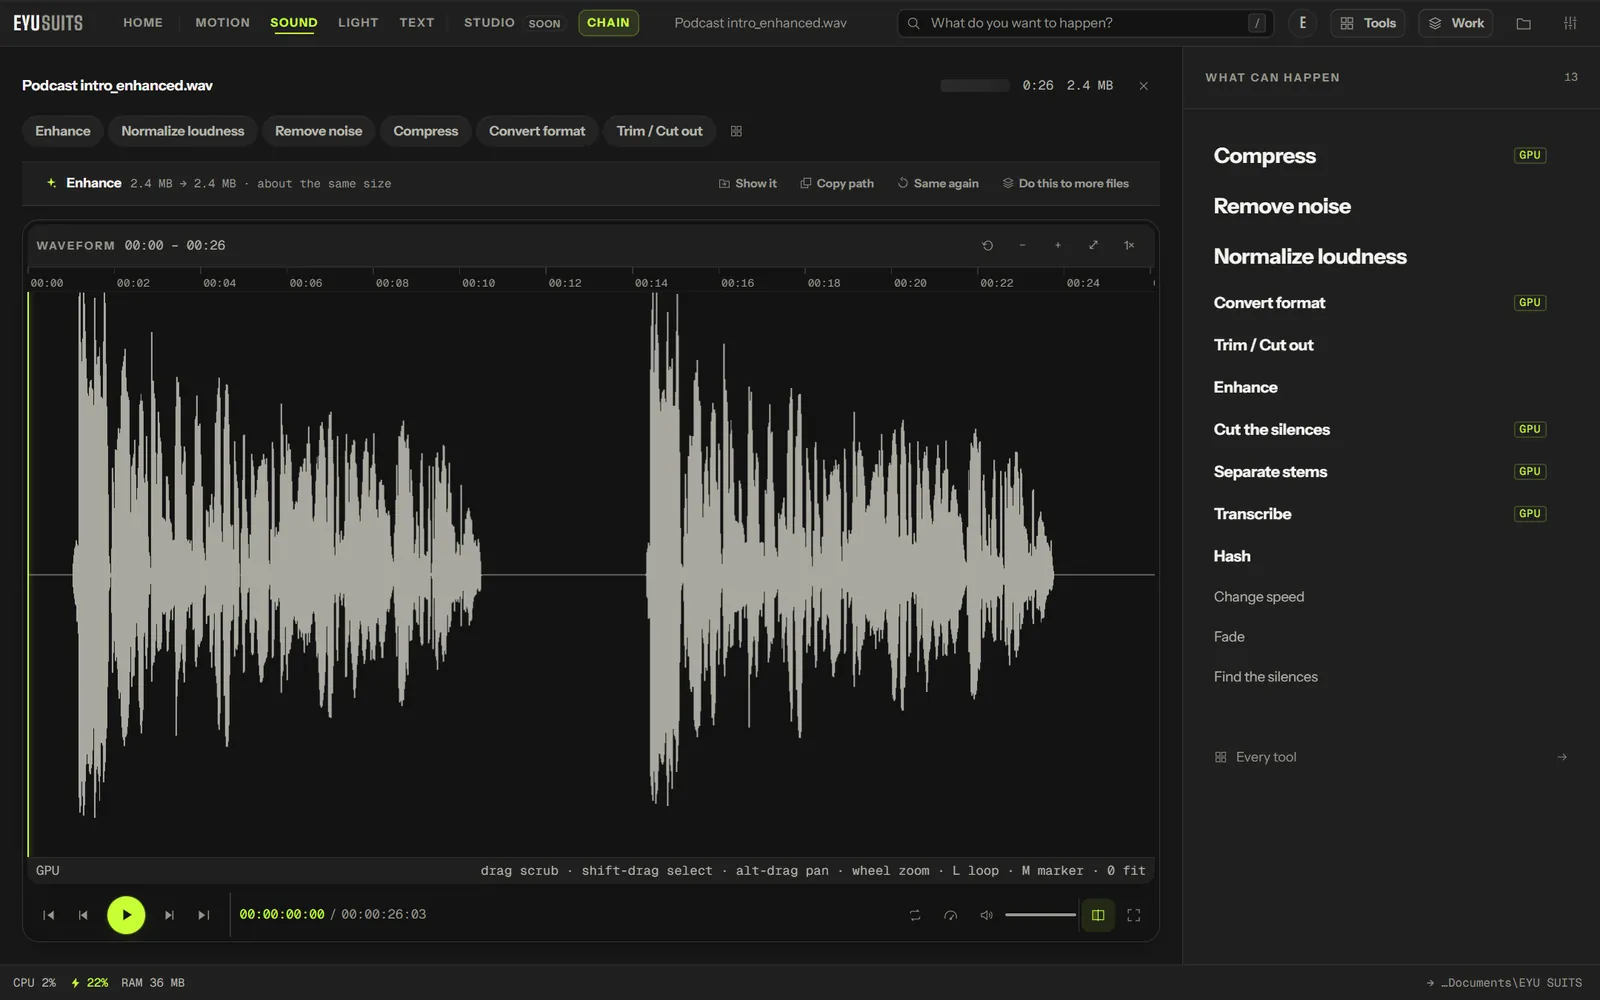Open the folder icon in top bar

[1524, 23]
